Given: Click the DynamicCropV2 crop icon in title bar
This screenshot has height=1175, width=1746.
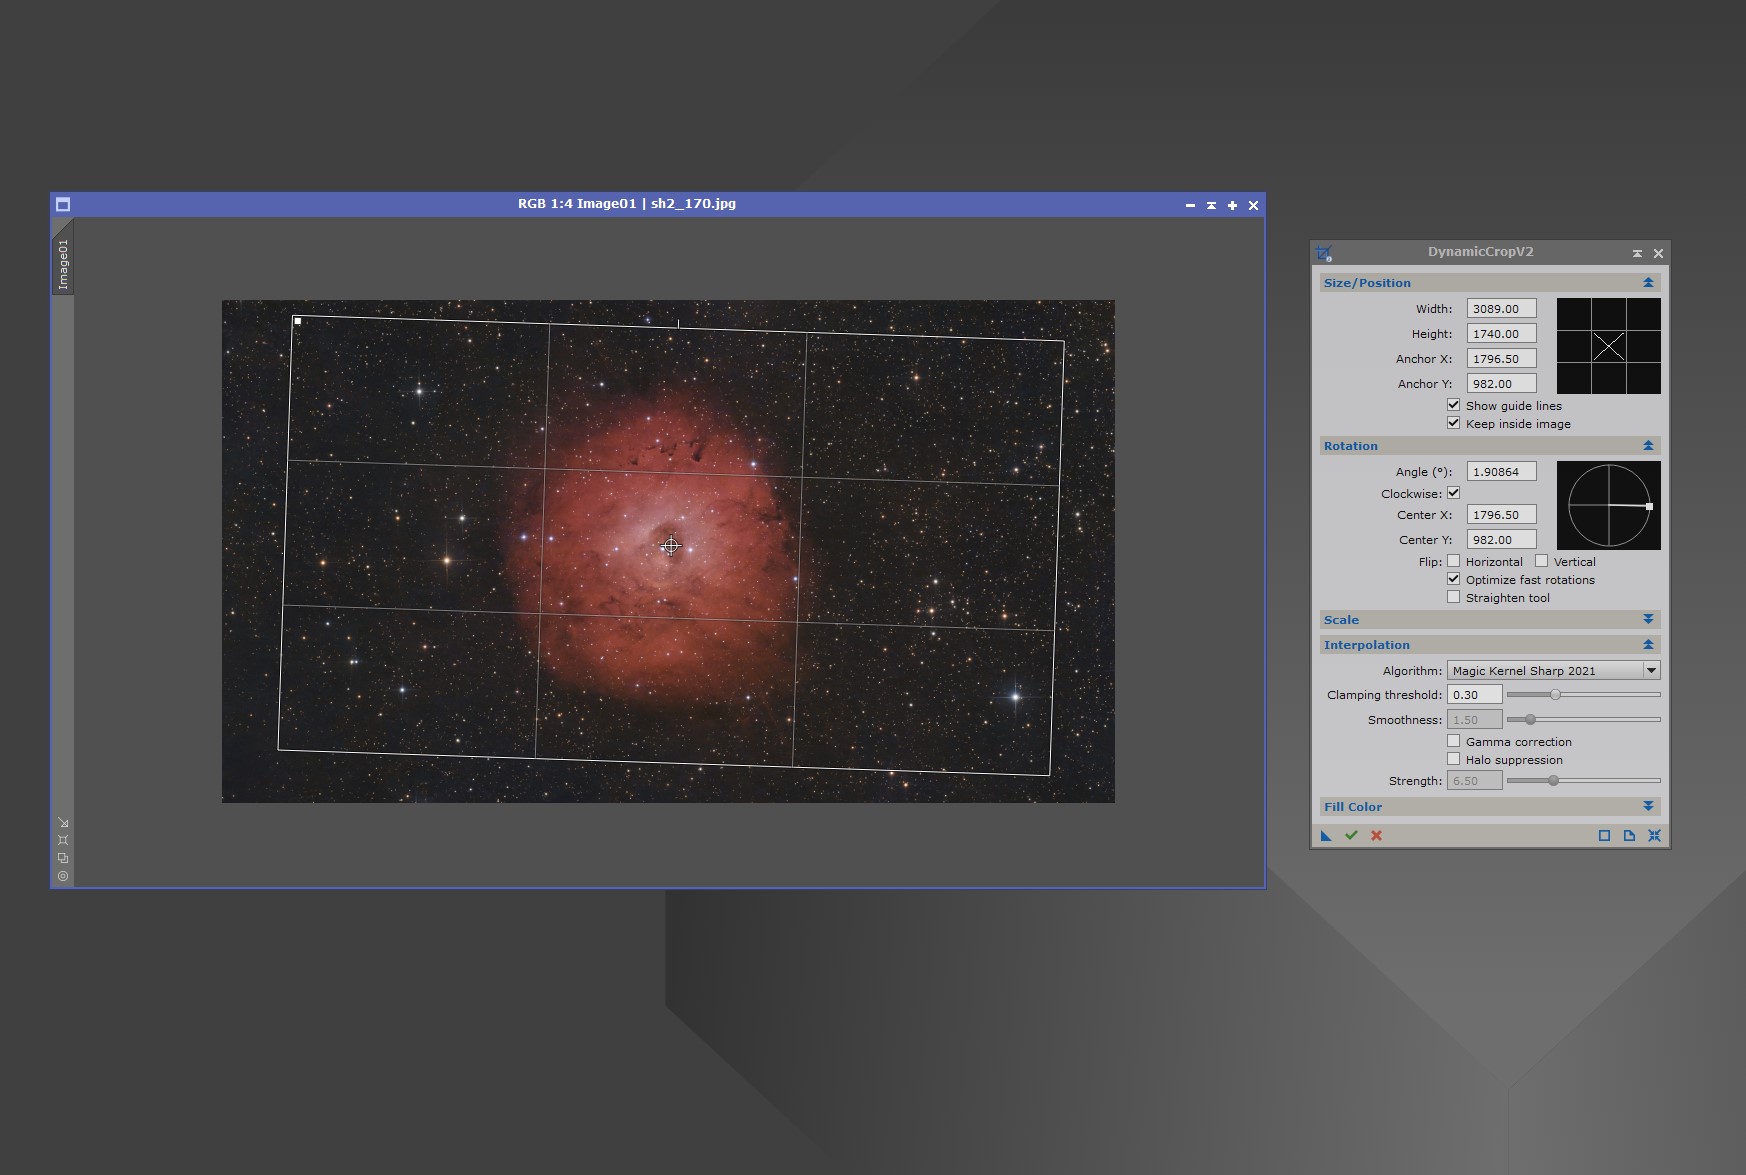Looking at the screenshot, I should (1324, 253).
